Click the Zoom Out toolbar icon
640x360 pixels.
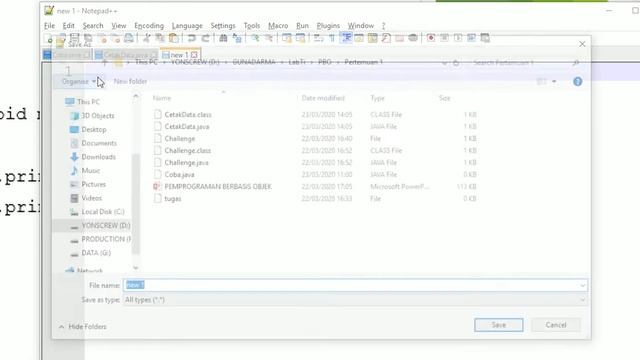pyautogui.click(x=269, y=38)
